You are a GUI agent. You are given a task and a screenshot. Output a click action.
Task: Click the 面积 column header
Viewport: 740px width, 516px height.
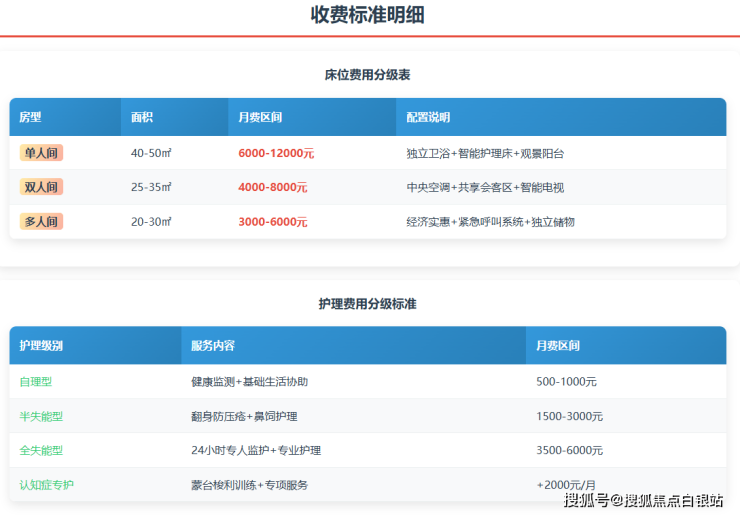pyautogui.click(x=142, y=117)
